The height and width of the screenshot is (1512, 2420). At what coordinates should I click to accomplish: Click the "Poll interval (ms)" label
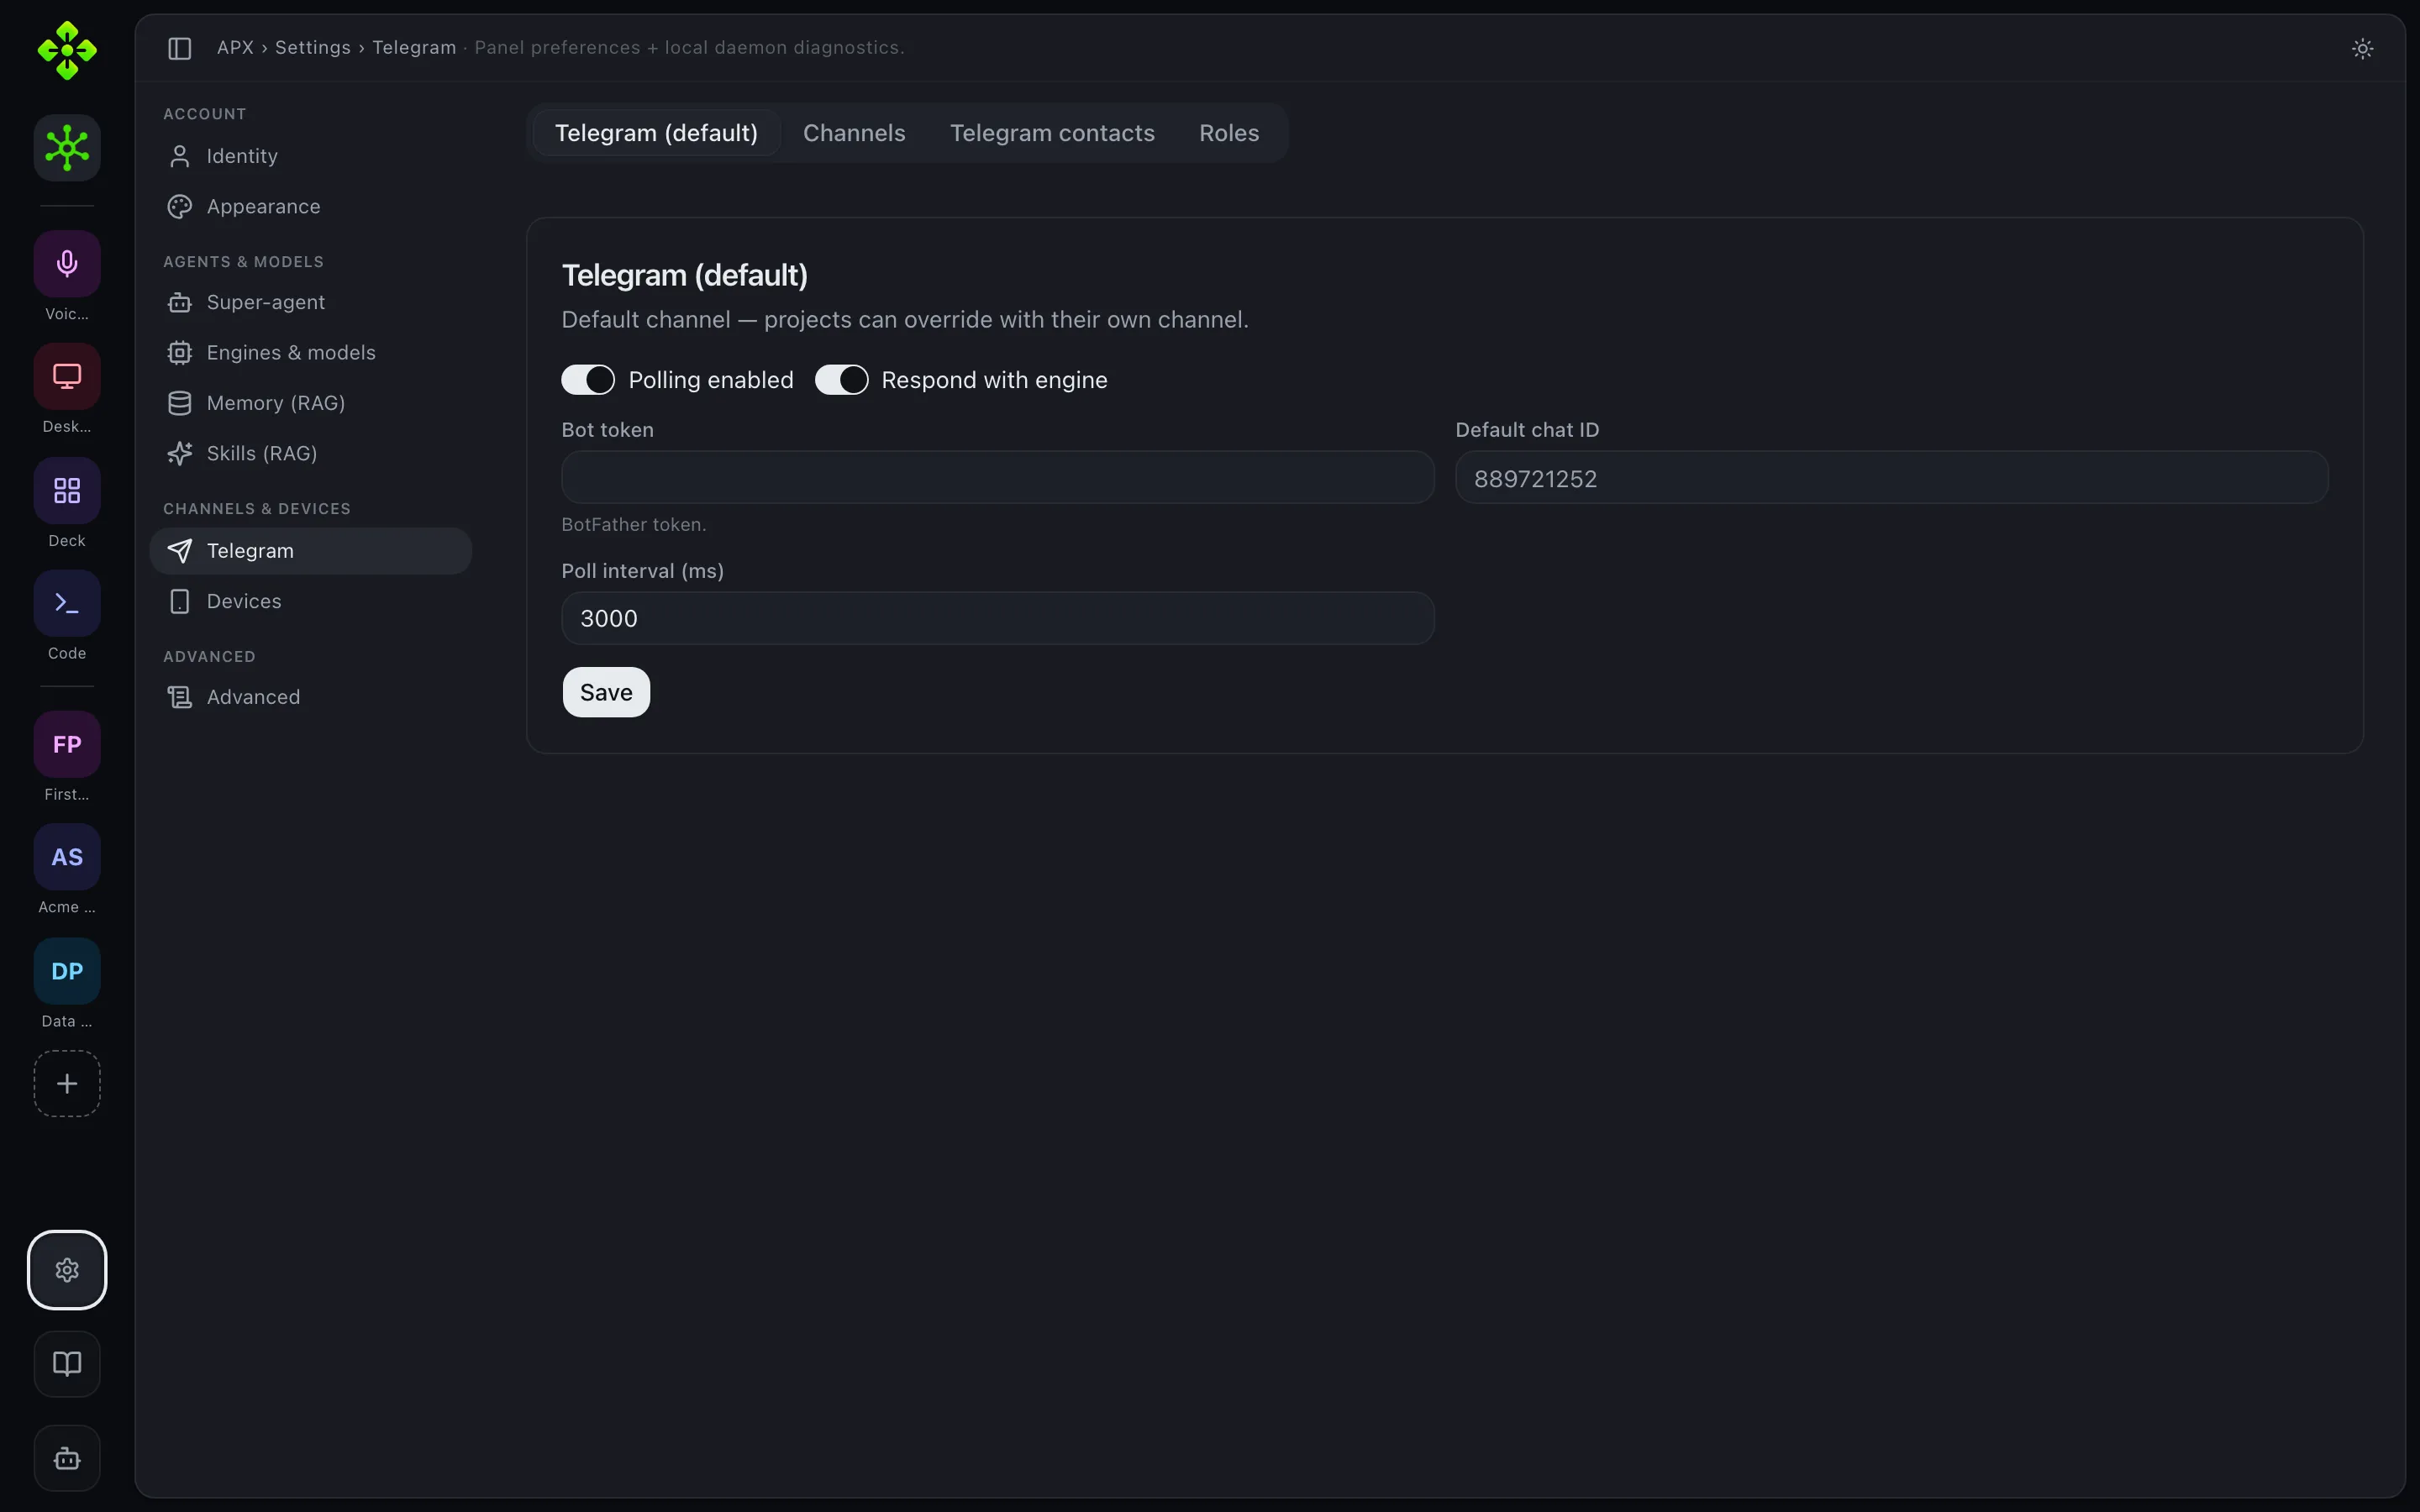[x=642, y=571]
